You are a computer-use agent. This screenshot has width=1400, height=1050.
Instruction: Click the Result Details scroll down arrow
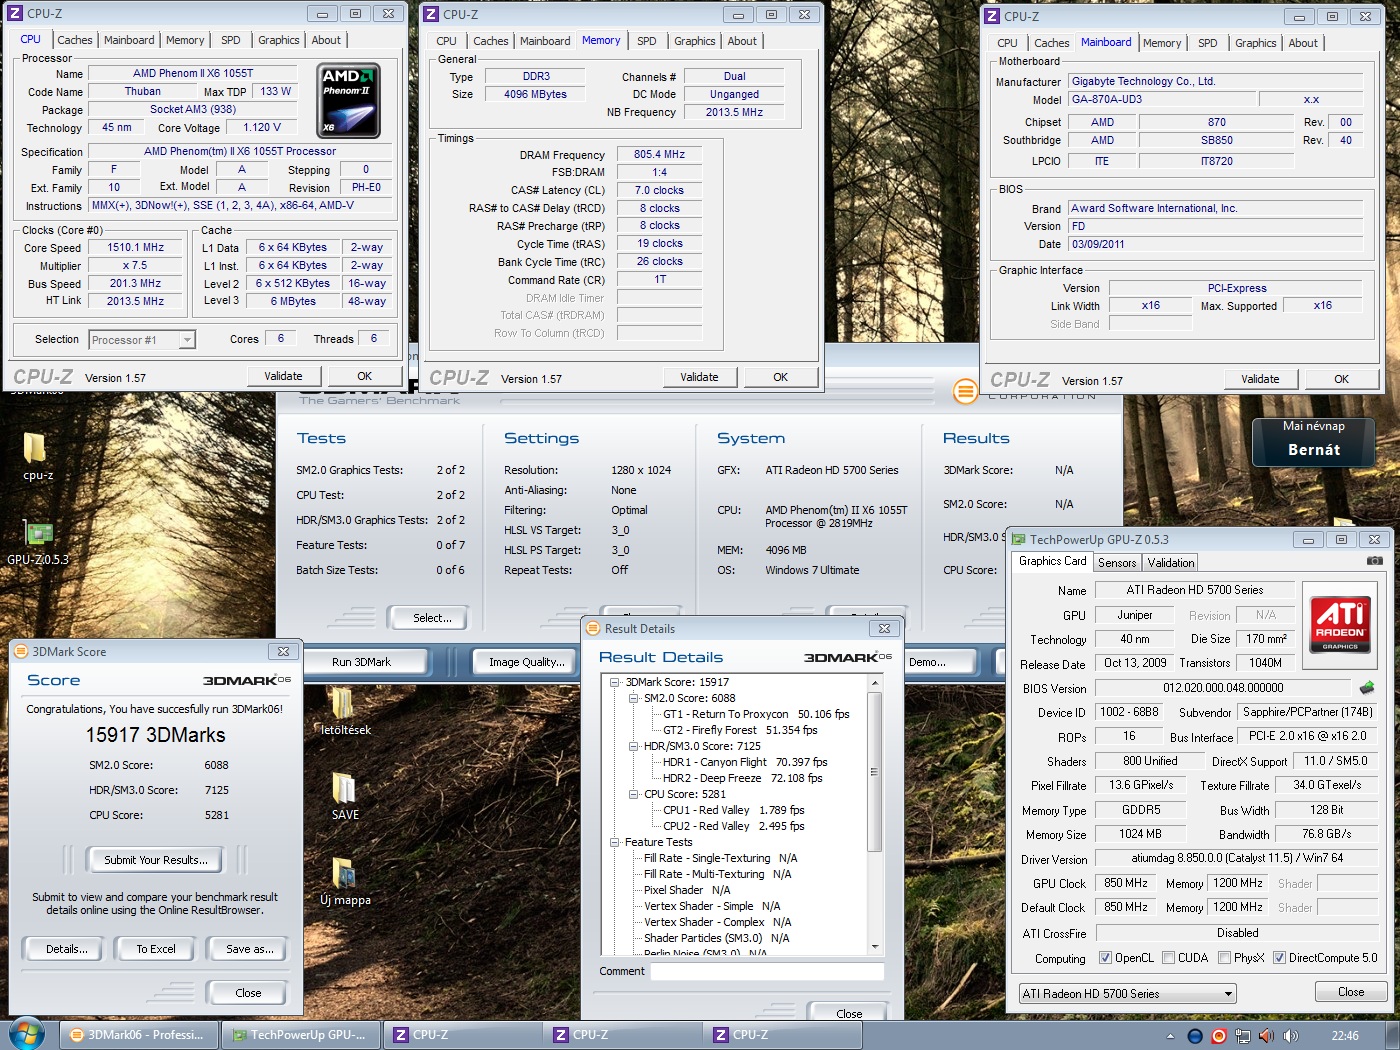point(875,947)
